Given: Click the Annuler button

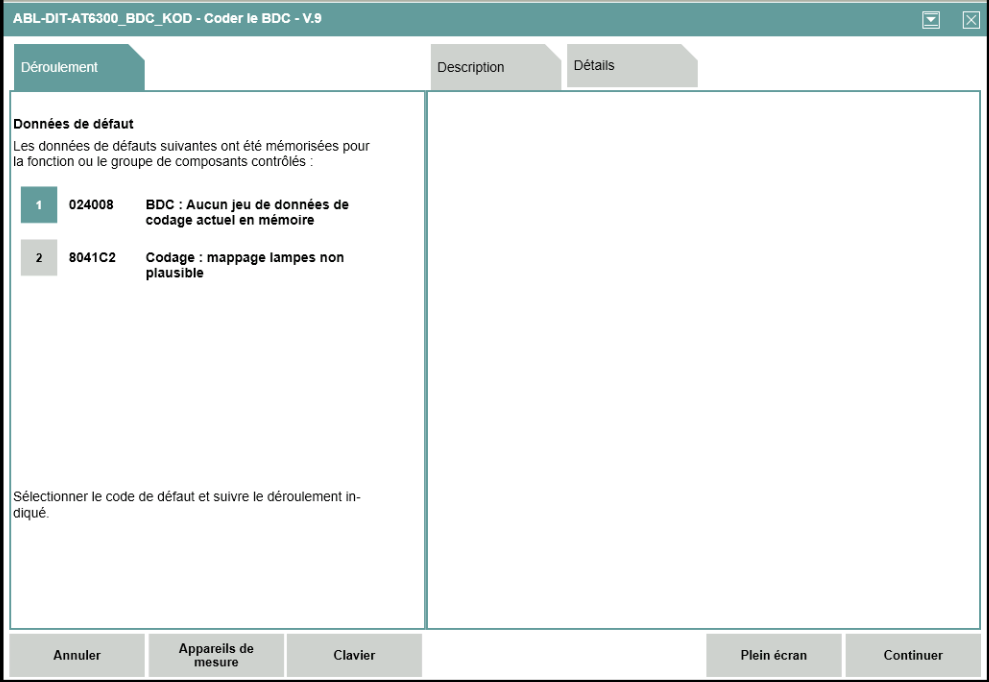Looking at the screenshot, I should click(77, 655).
